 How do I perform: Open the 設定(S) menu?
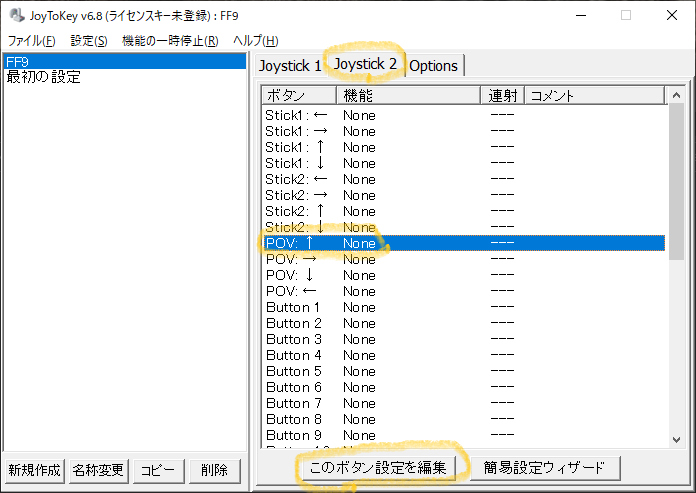pyautogui.click(x=89, y=41)
